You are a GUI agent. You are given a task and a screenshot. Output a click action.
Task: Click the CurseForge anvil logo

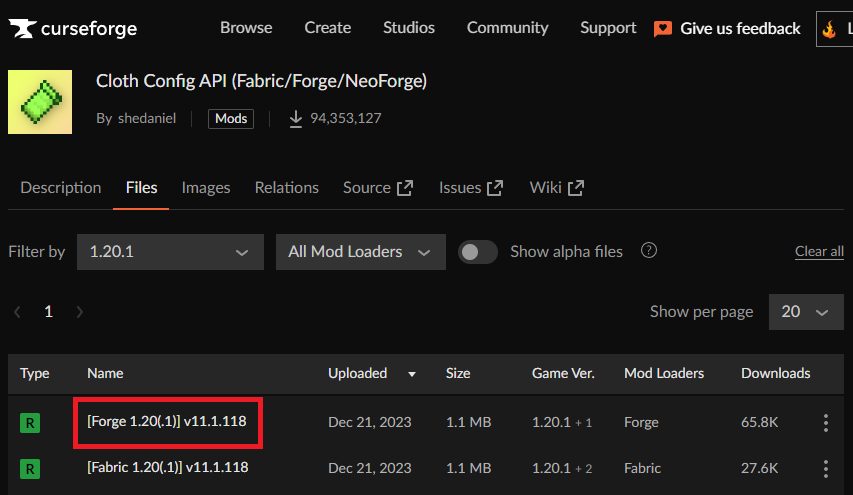(x=22, y=29)
